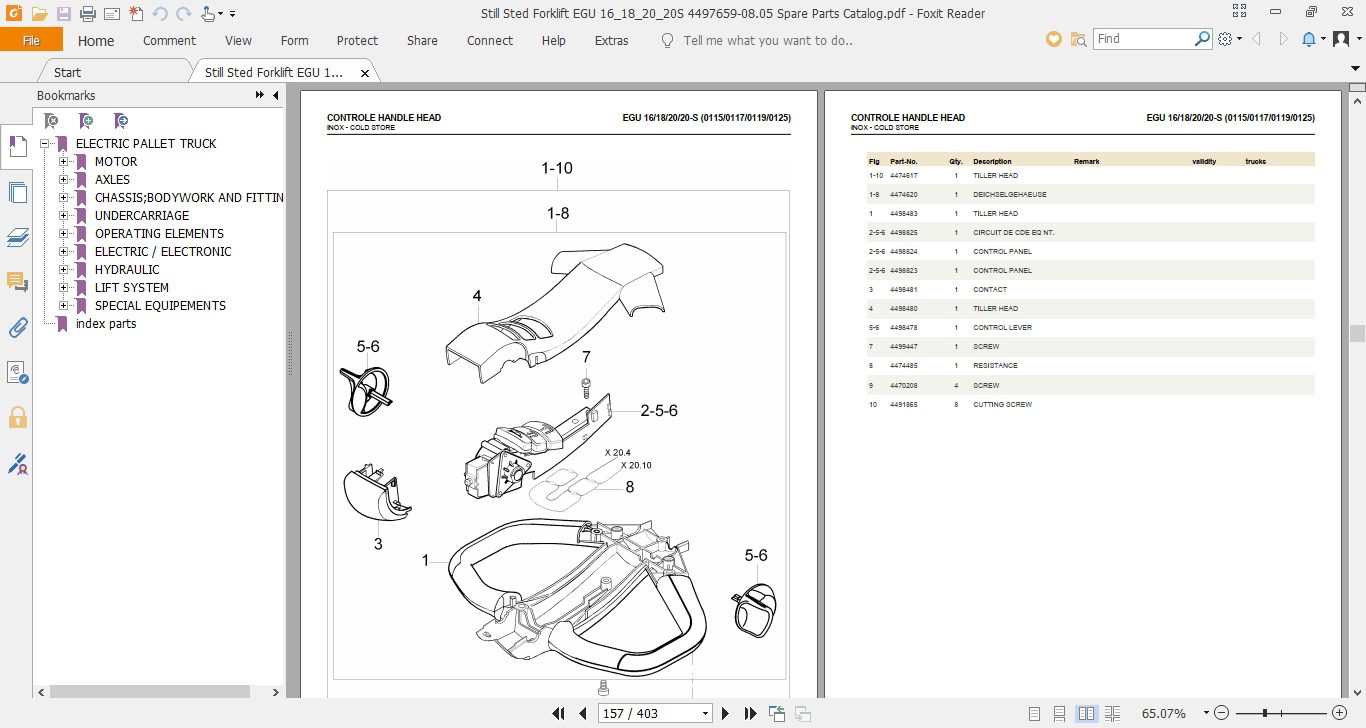Select the index parts bookmark

point(106,324)
